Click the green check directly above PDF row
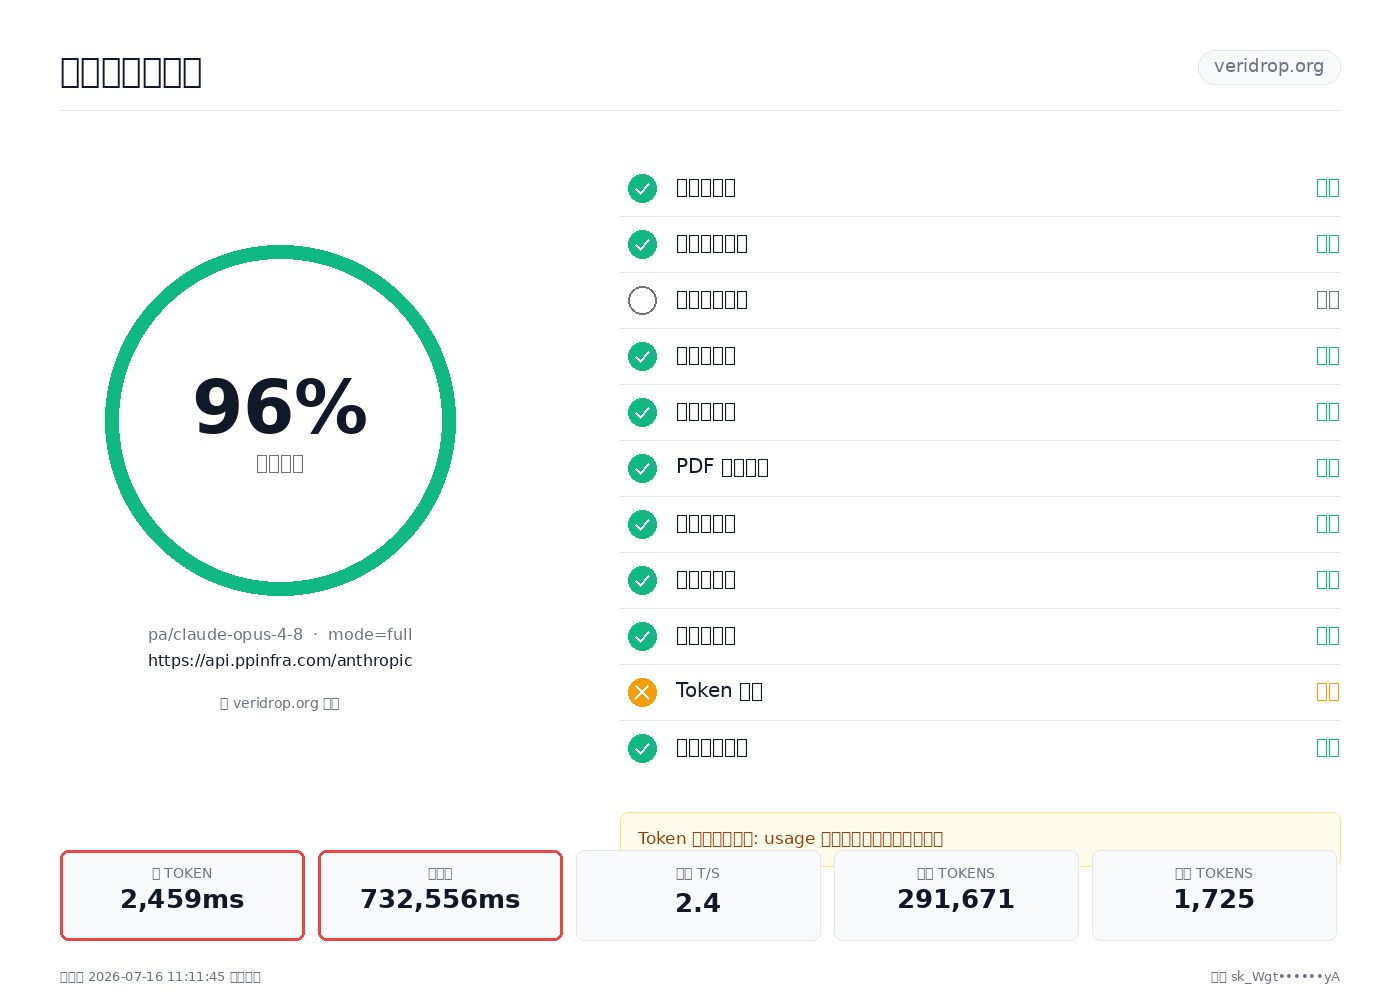1400x1000 pixels. pyautogui.click(x=642, y=412)
